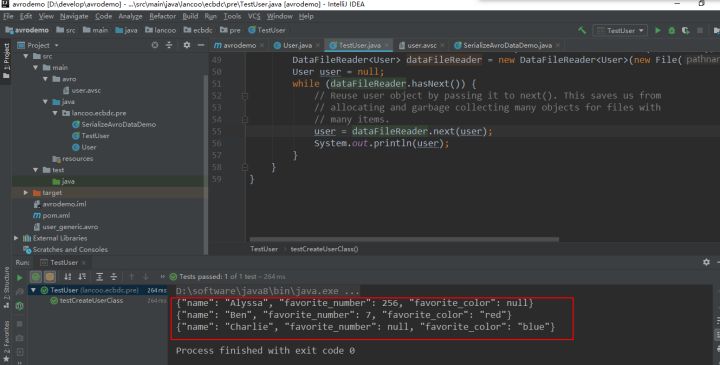Toggle show passed tests in Run panel
Viewport: 720px width, 365px height.
tap(36, 276)
